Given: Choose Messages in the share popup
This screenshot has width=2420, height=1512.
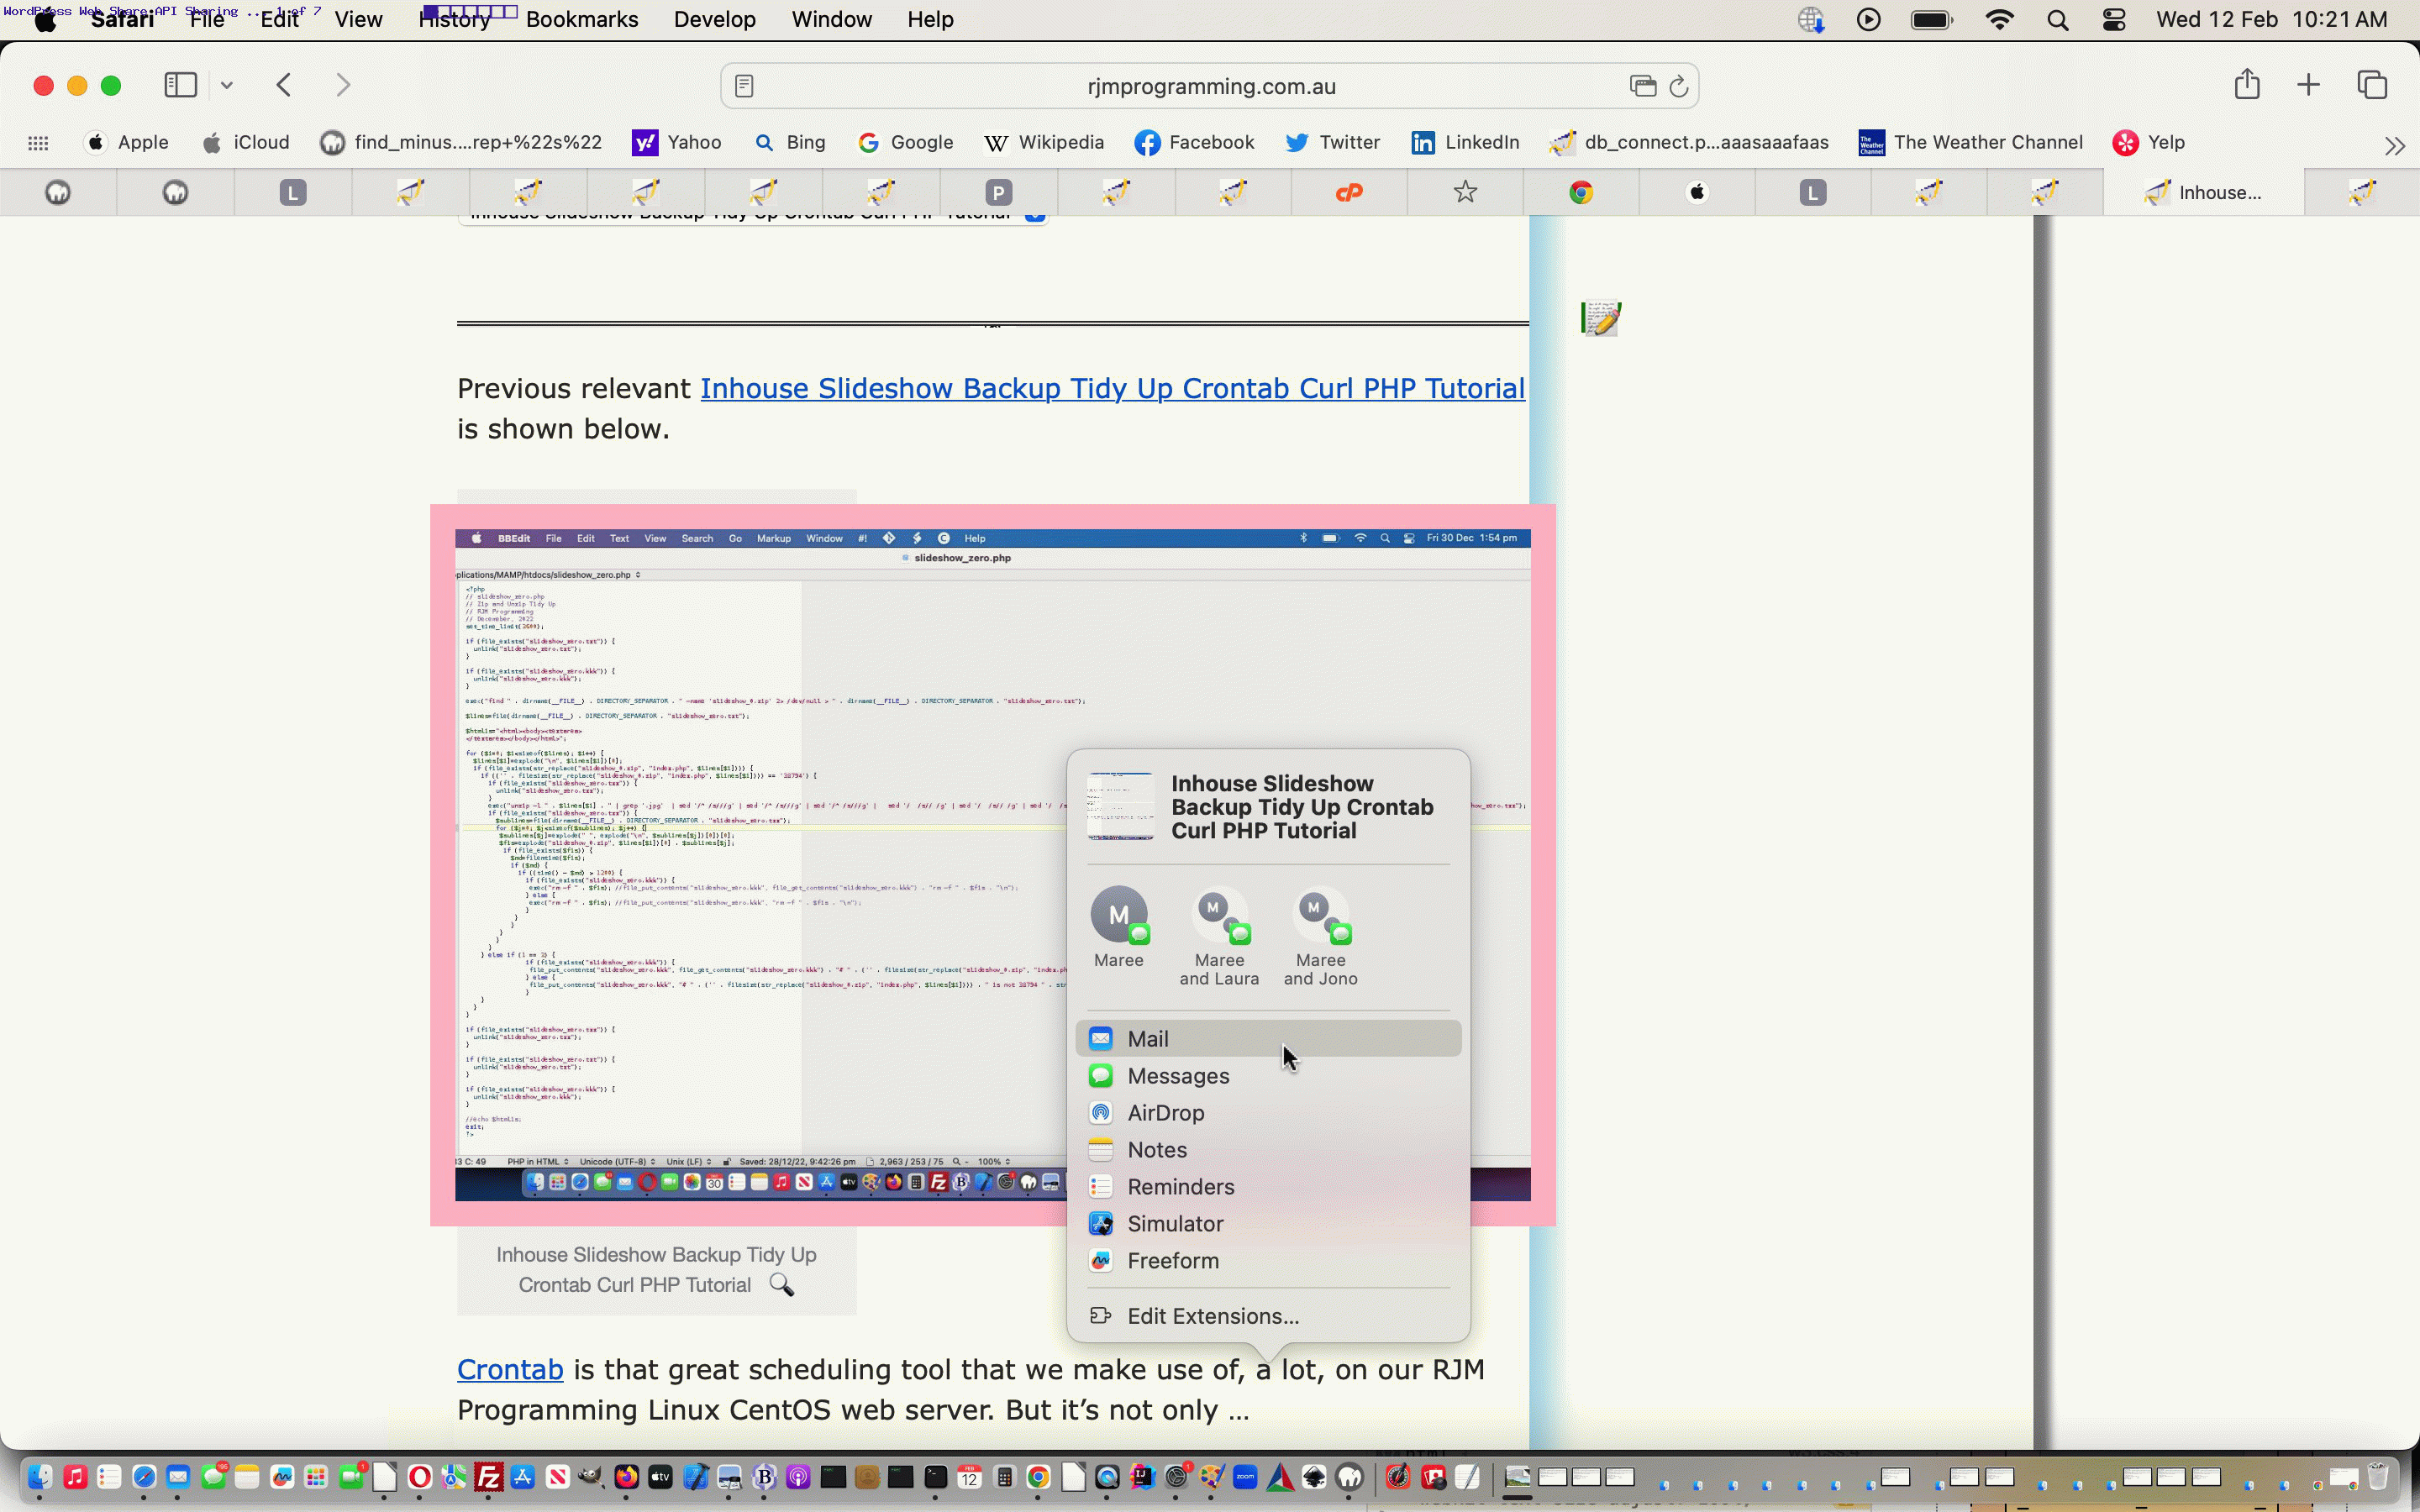Looking at the screenshot, I should click(1268, 1076).
